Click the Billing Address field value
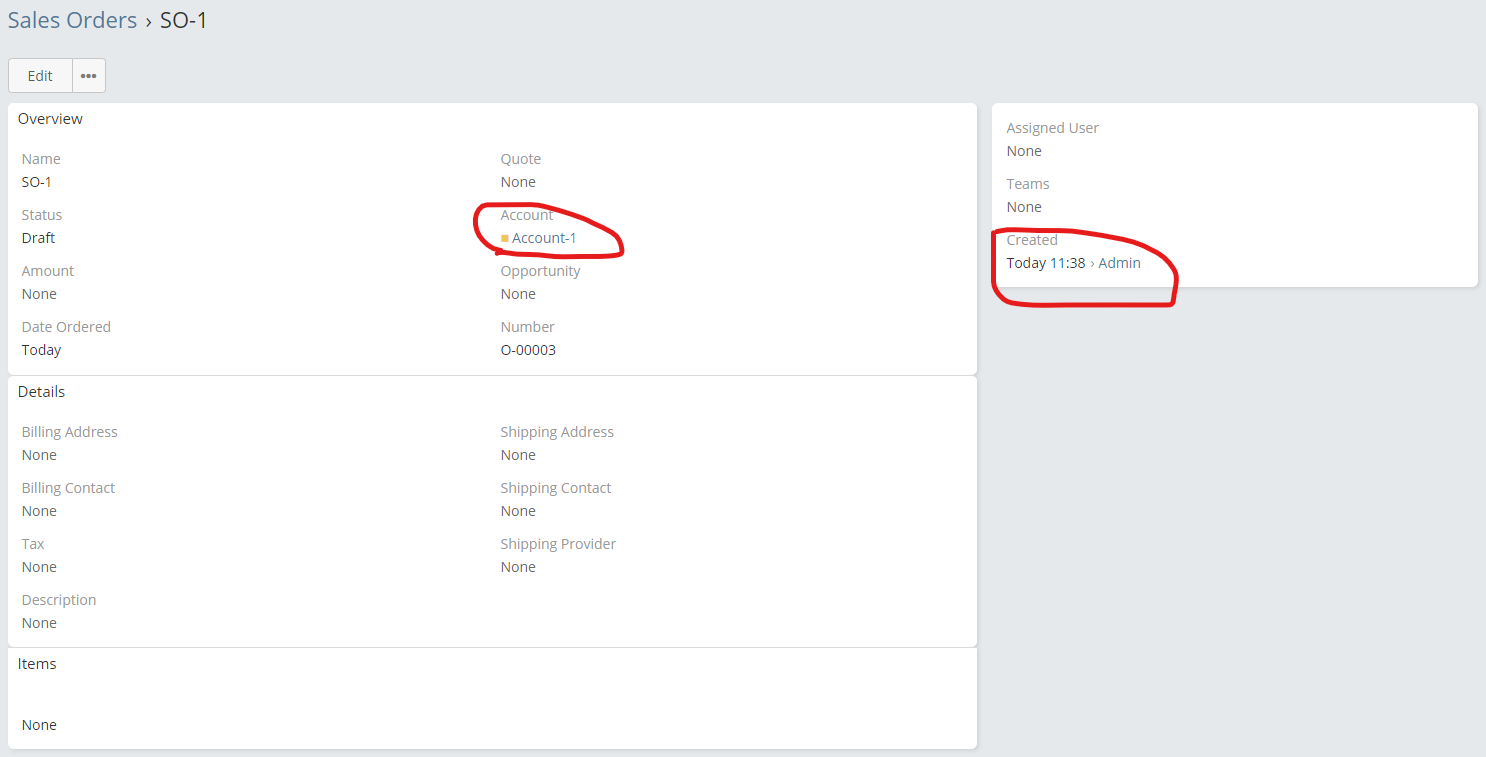1486x757 pixels. click(39, 455)
